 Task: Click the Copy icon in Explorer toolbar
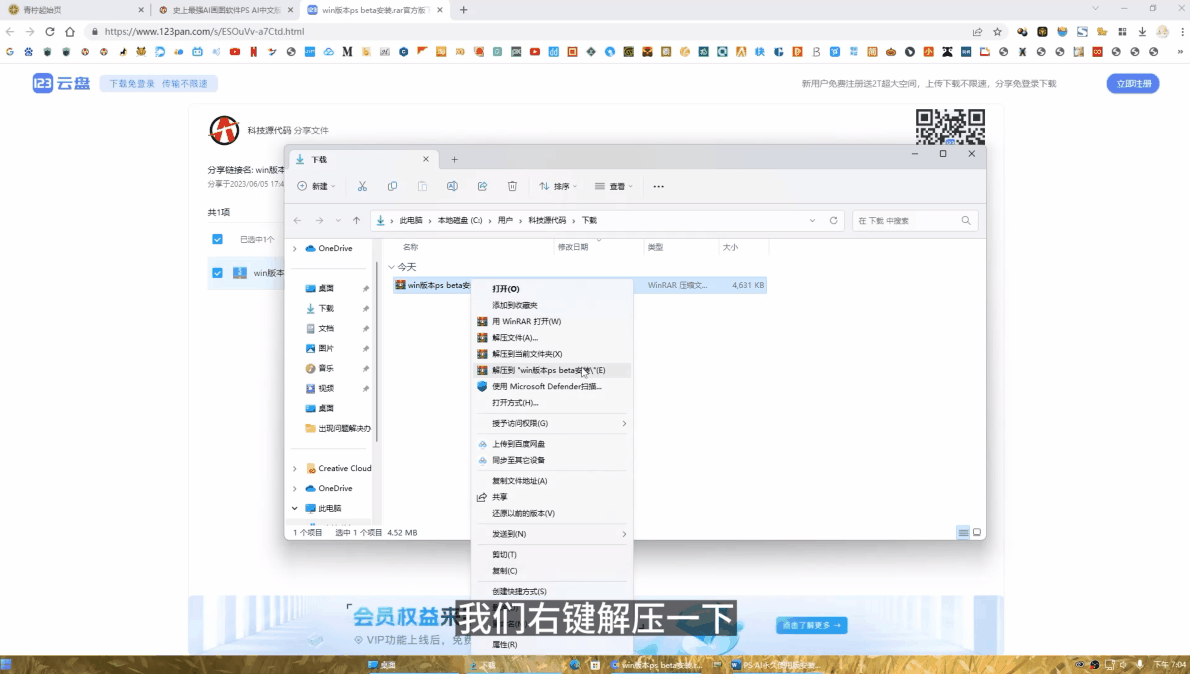coord(392,186)
